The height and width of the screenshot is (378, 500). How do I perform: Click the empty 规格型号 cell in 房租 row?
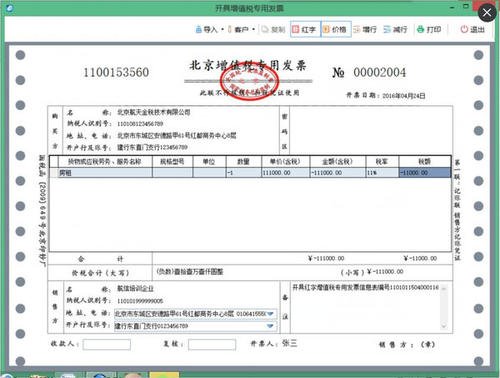[172, 173]
